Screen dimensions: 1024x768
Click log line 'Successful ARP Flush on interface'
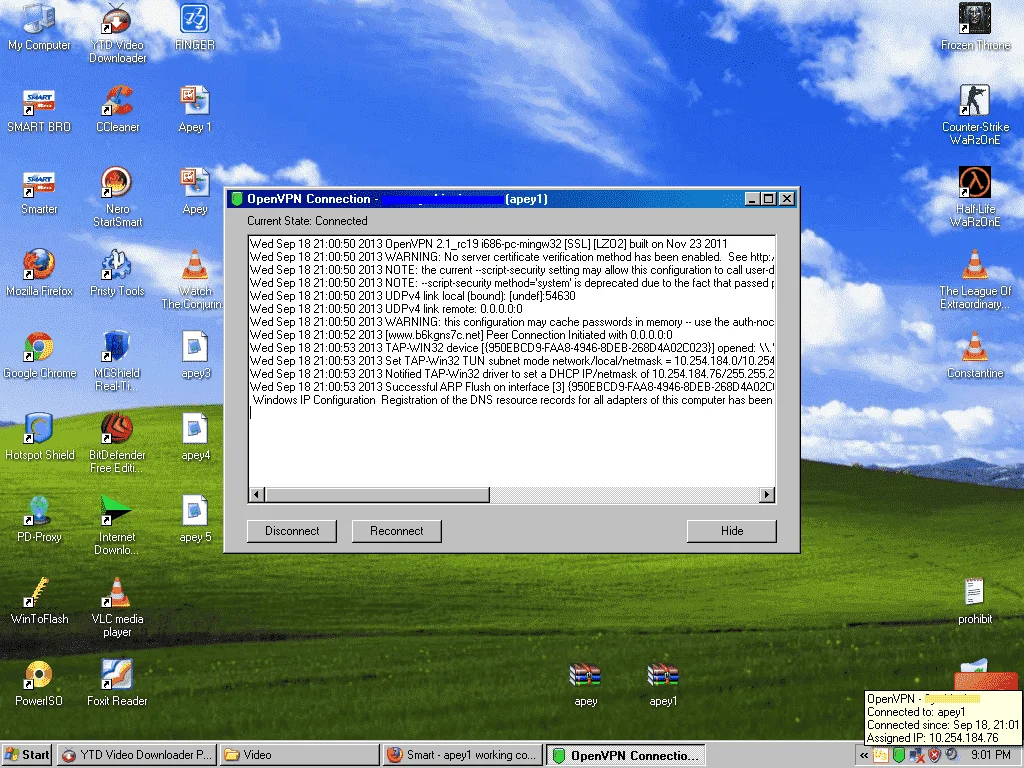click(511, 387)
